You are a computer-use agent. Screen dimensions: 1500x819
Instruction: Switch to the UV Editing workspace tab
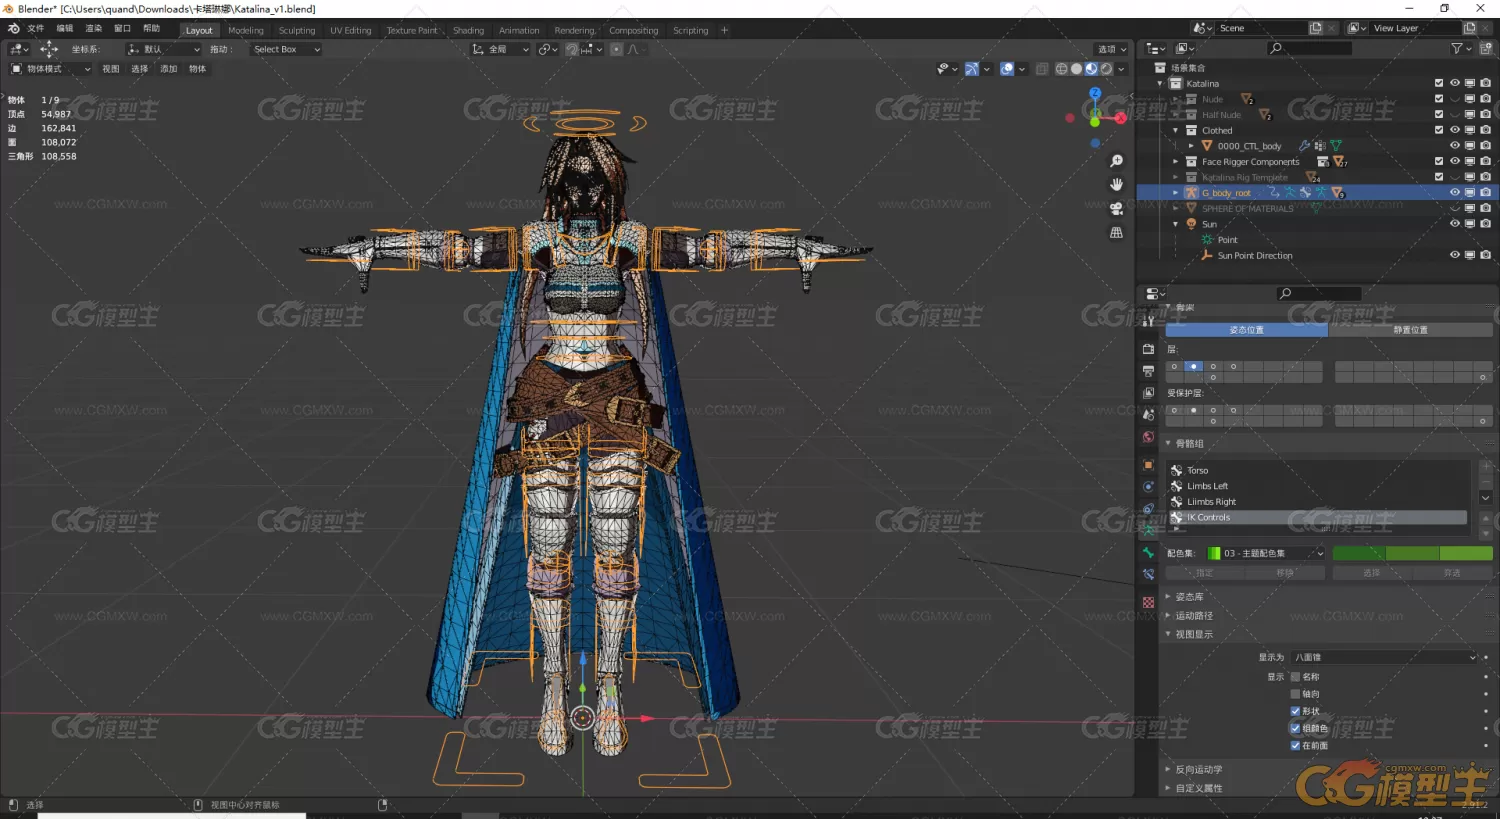pos(351,30)
